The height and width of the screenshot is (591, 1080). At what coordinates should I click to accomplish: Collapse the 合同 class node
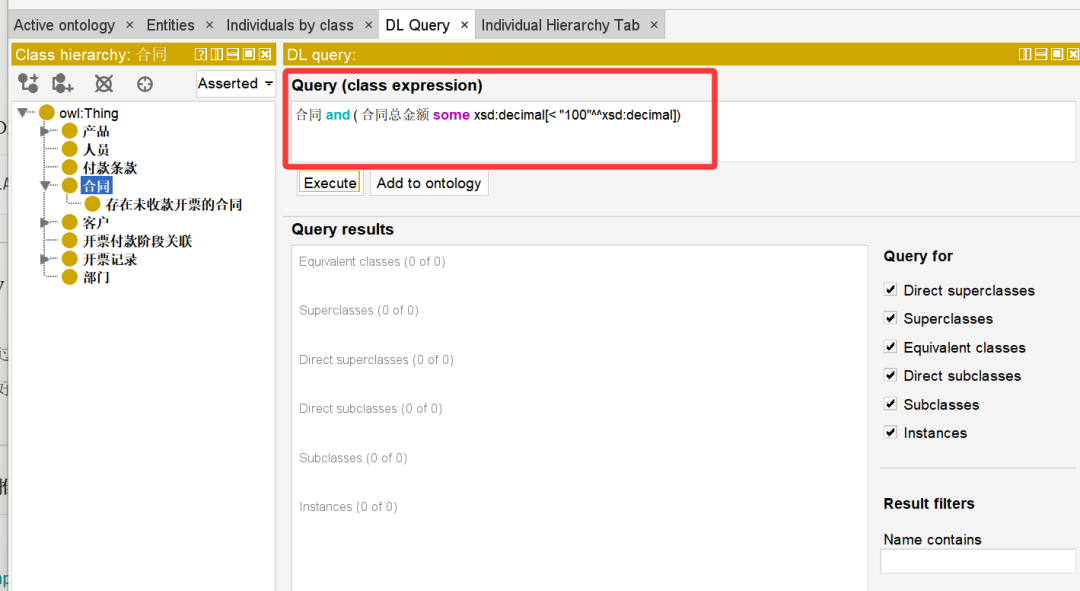(45, 185)
